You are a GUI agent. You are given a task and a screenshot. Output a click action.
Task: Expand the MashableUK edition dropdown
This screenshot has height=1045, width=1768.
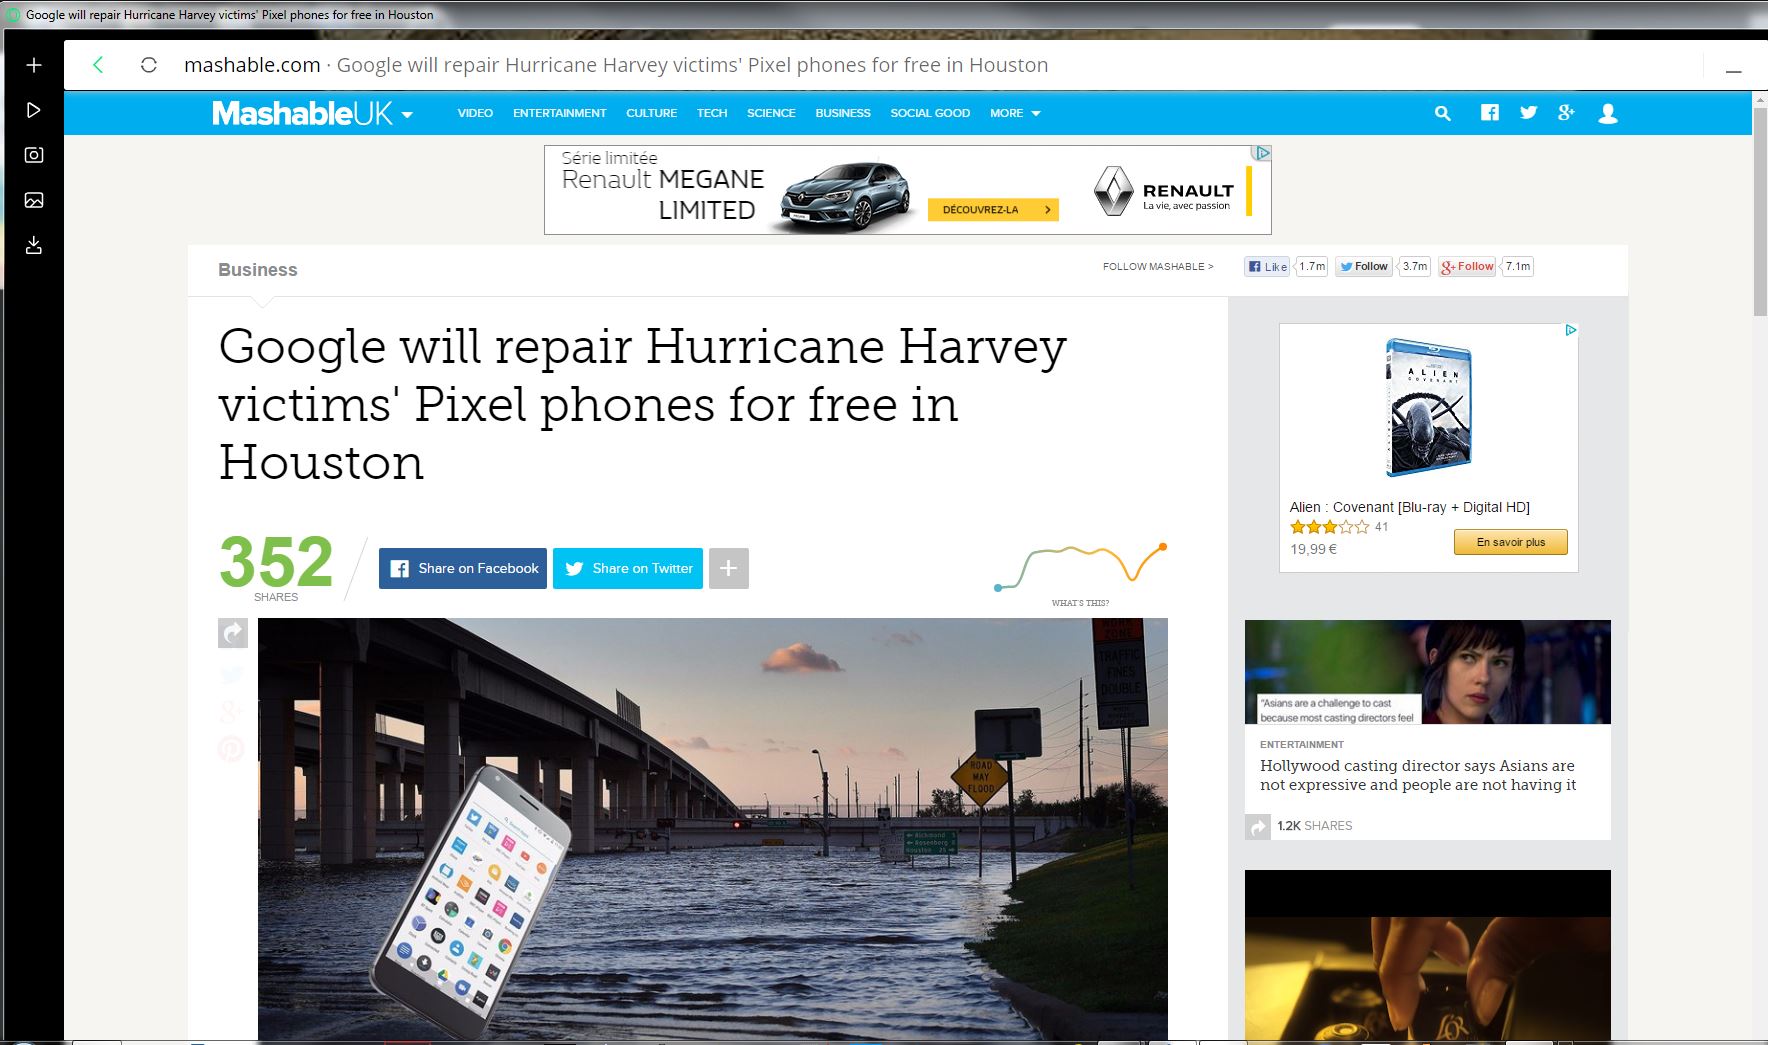point(407,115)
